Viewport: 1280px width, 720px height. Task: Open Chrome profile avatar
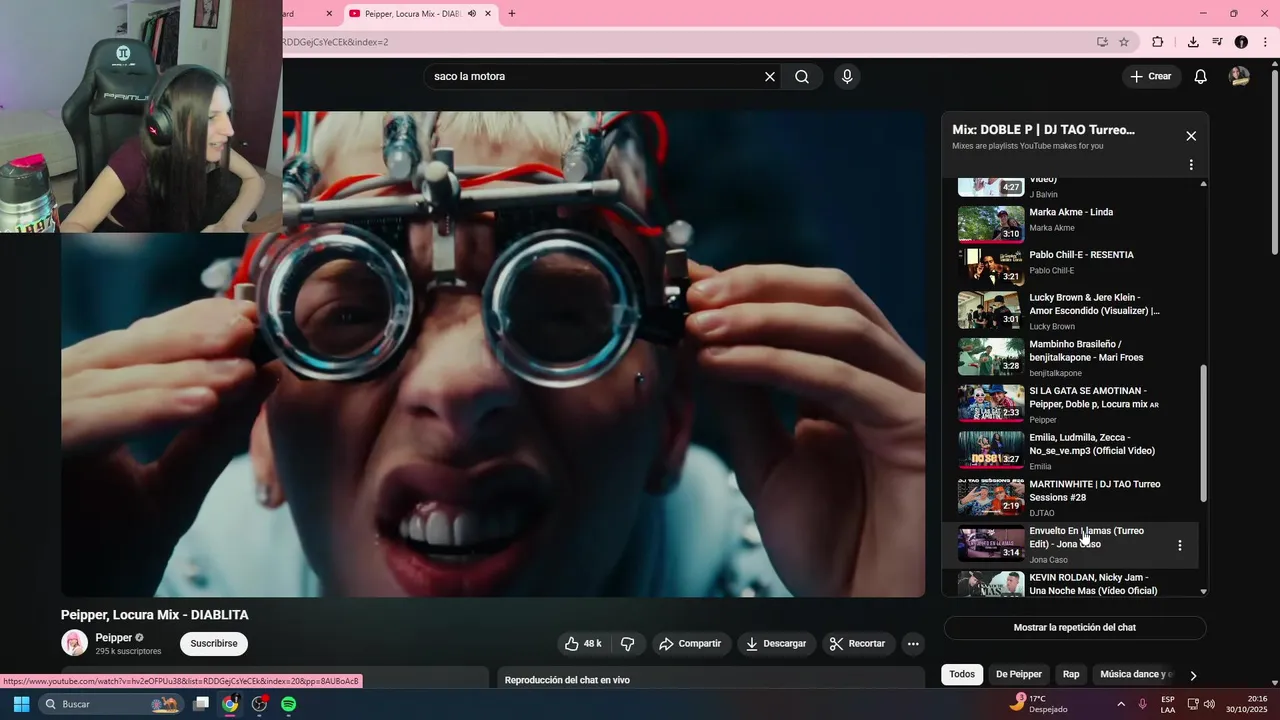[1241, 42]
